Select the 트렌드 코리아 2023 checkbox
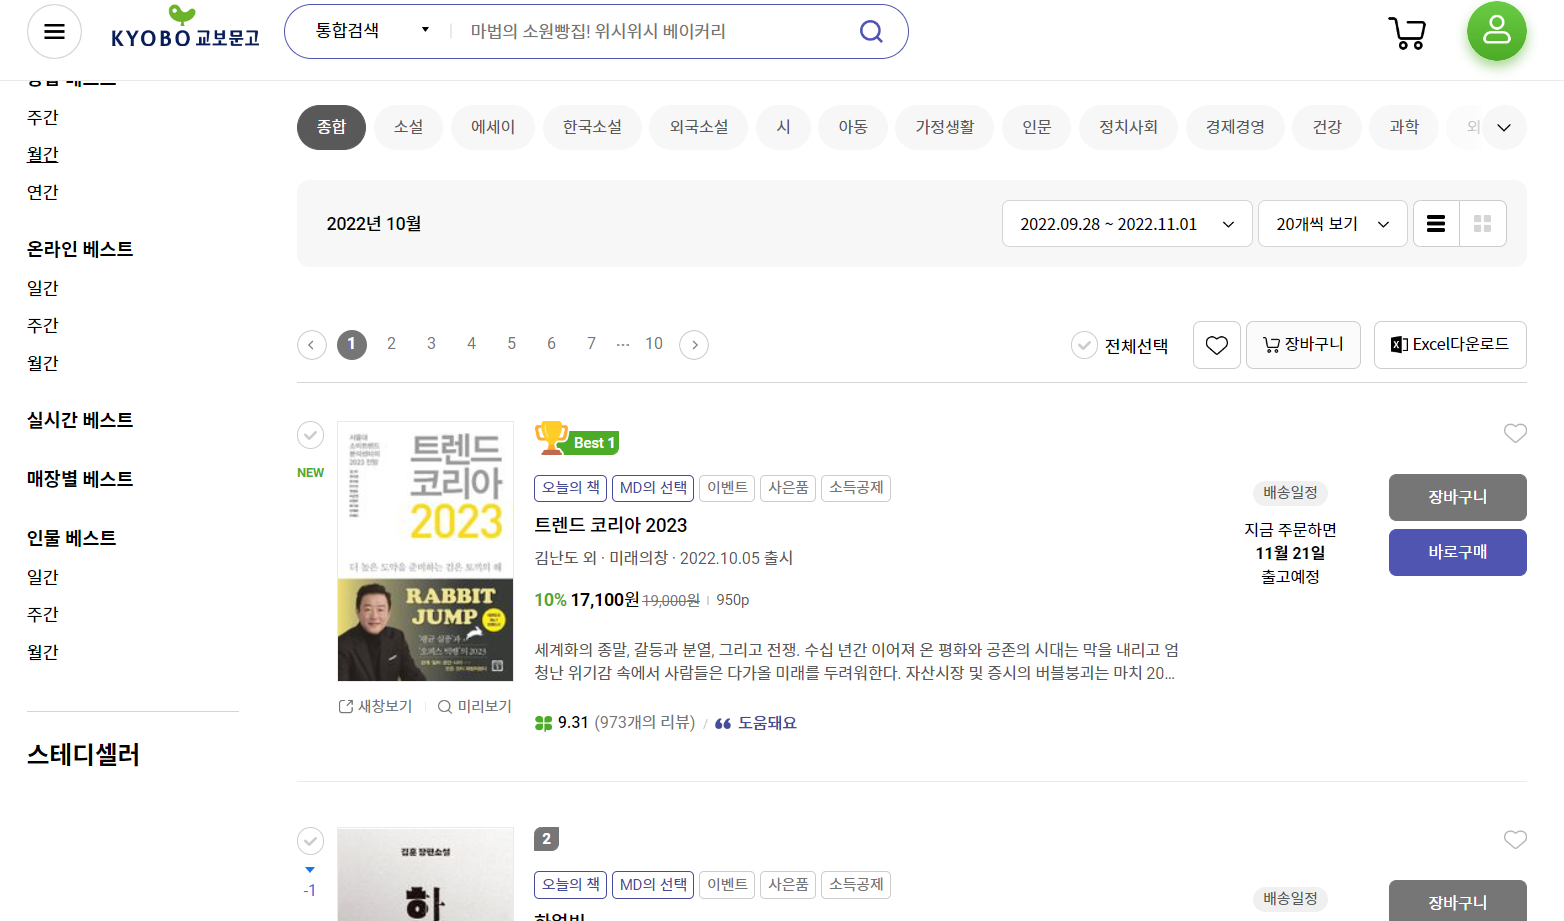Viewport: 1564px width, 921px height. click(x=311, y=435)
